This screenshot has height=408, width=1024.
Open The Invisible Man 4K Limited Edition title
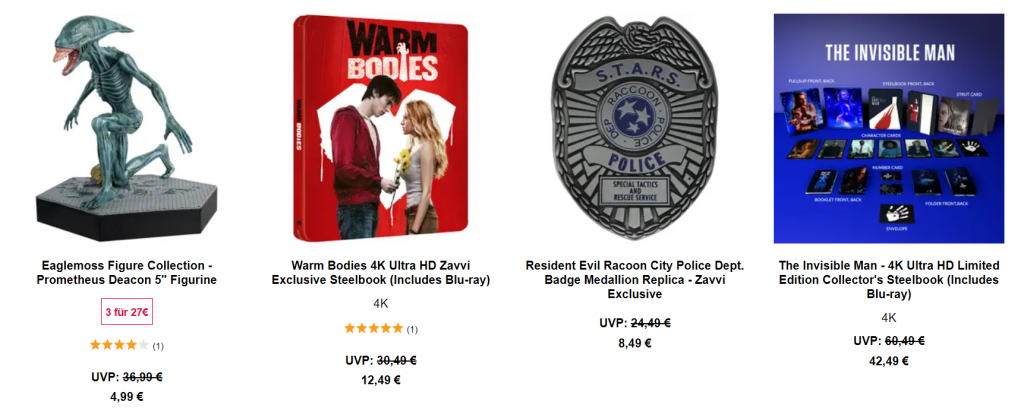tap(889, 280)
